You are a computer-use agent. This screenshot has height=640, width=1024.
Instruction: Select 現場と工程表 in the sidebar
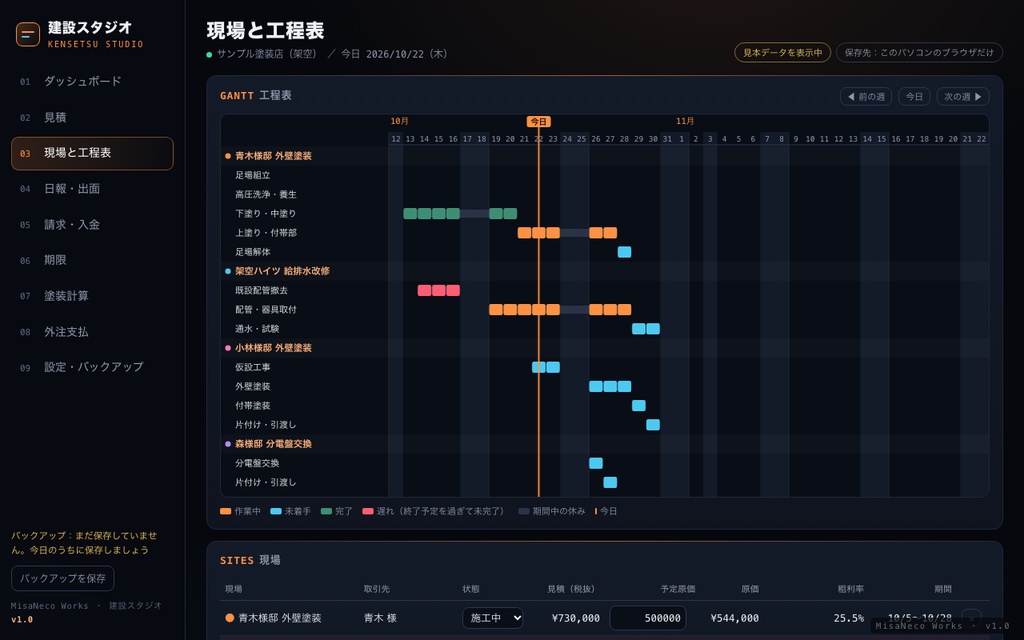click(92, 153)
